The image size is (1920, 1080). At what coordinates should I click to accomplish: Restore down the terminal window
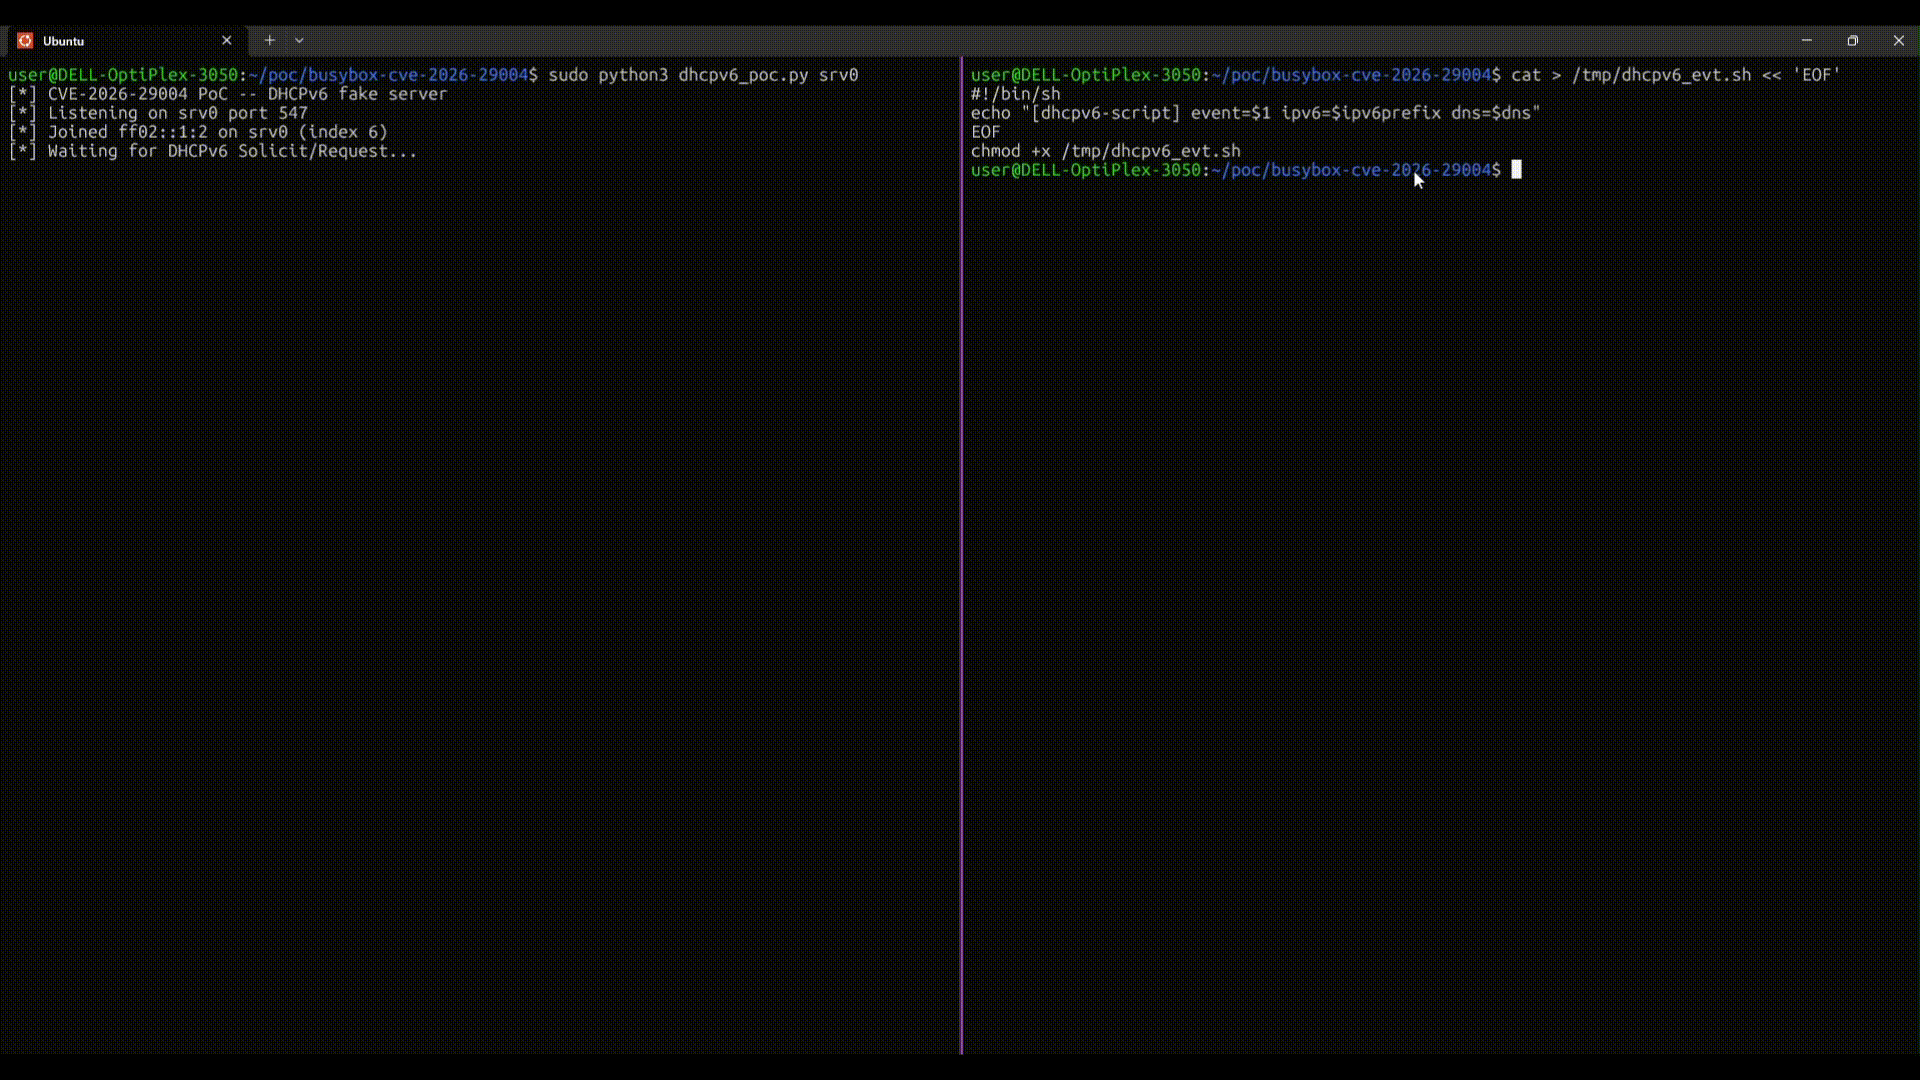(1852, 41)
